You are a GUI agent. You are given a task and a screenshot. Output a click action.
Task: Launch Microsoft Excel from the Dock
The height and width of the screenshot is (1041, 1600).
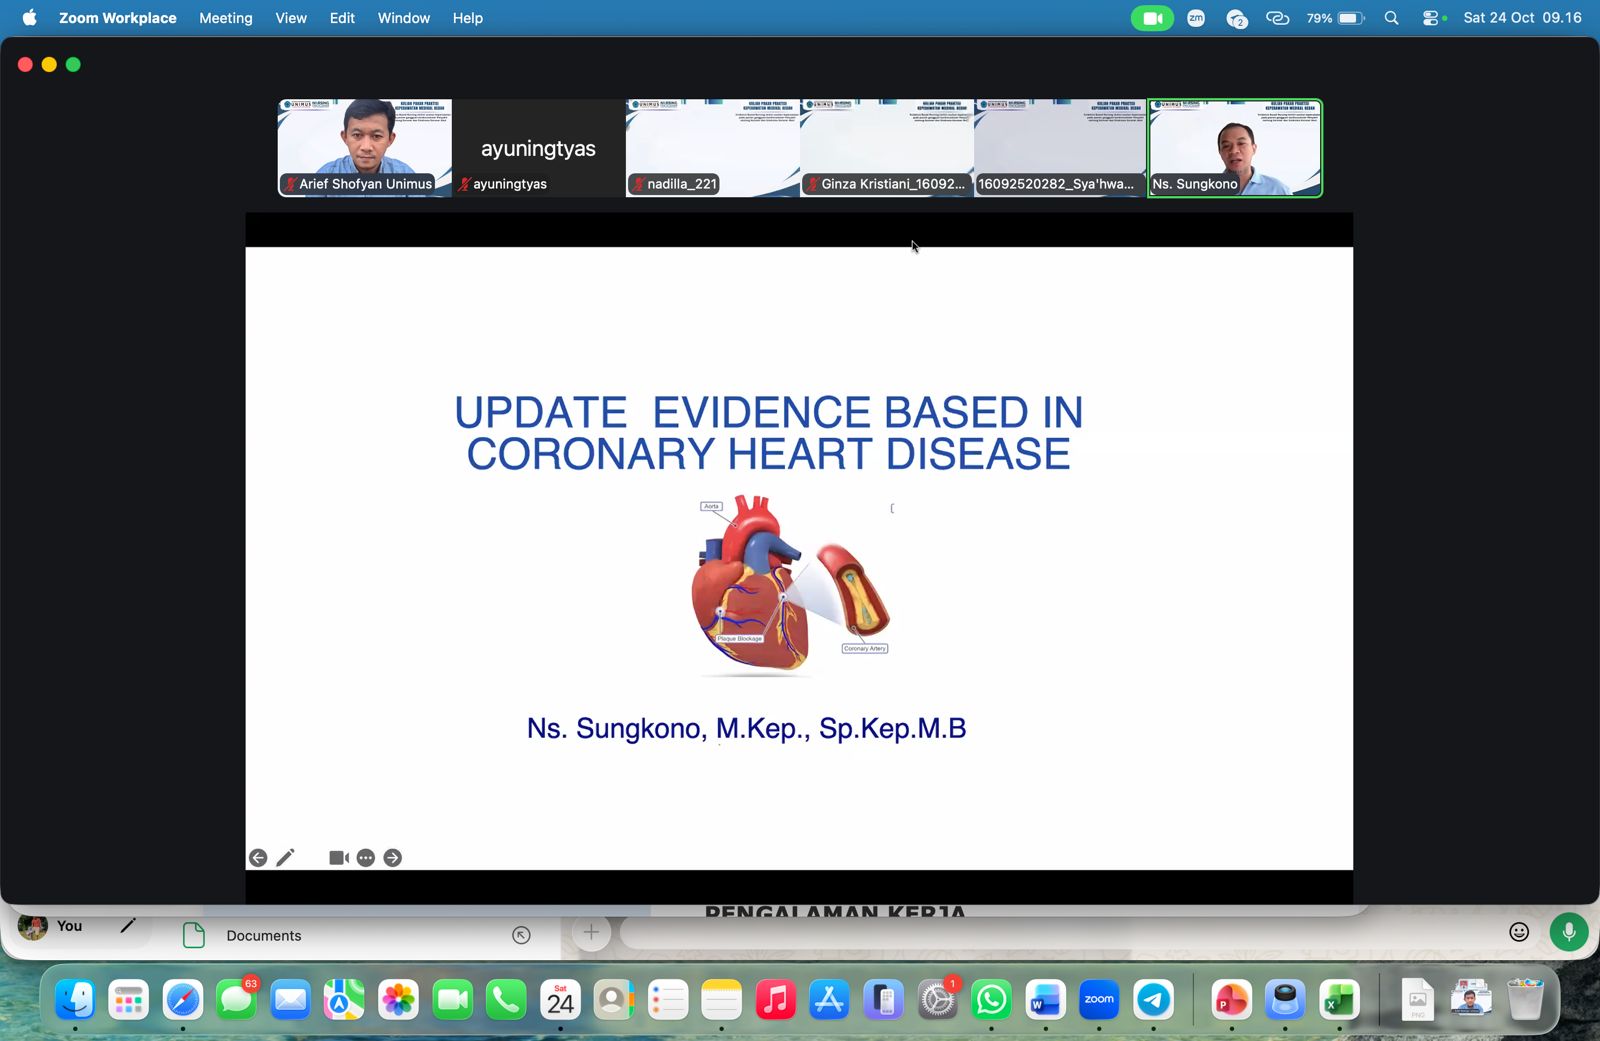click(x=1339, y=1000)
